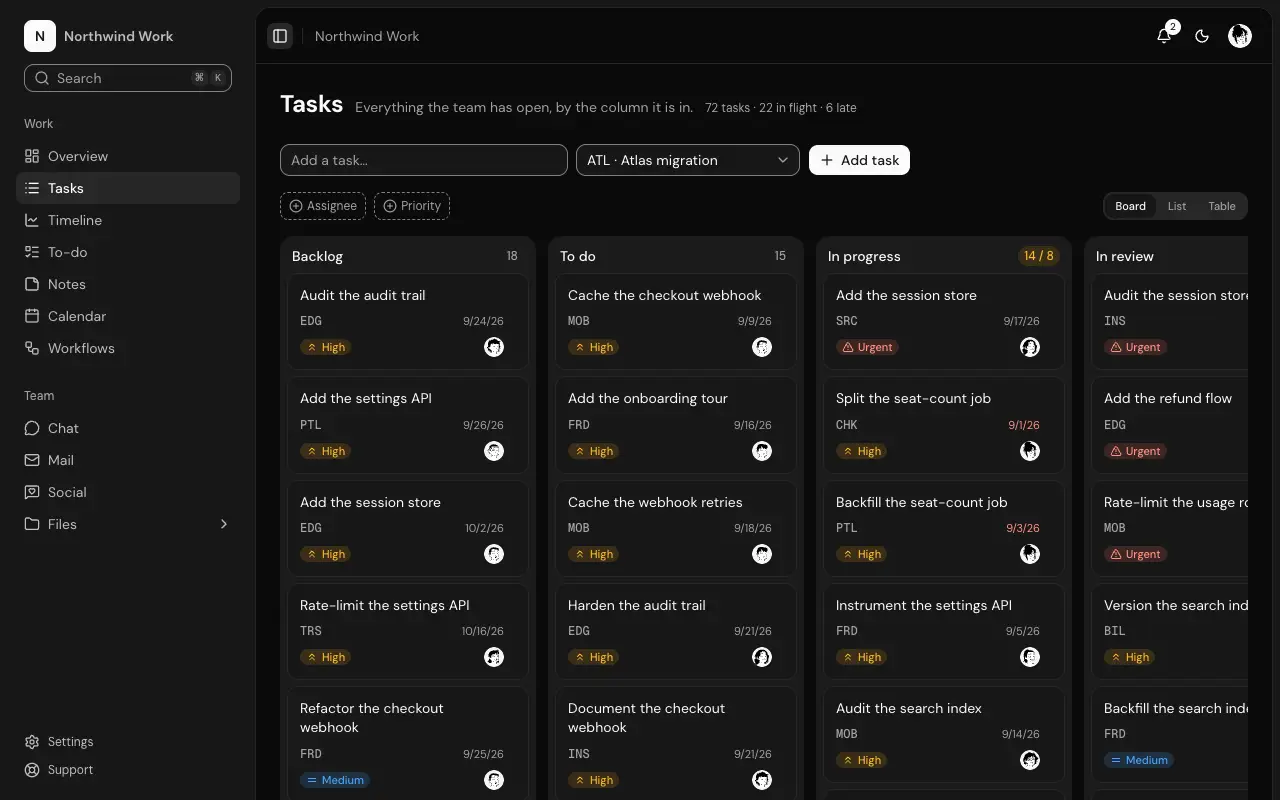
Task: Open Team Chat
Action: [x=128, y=428]
